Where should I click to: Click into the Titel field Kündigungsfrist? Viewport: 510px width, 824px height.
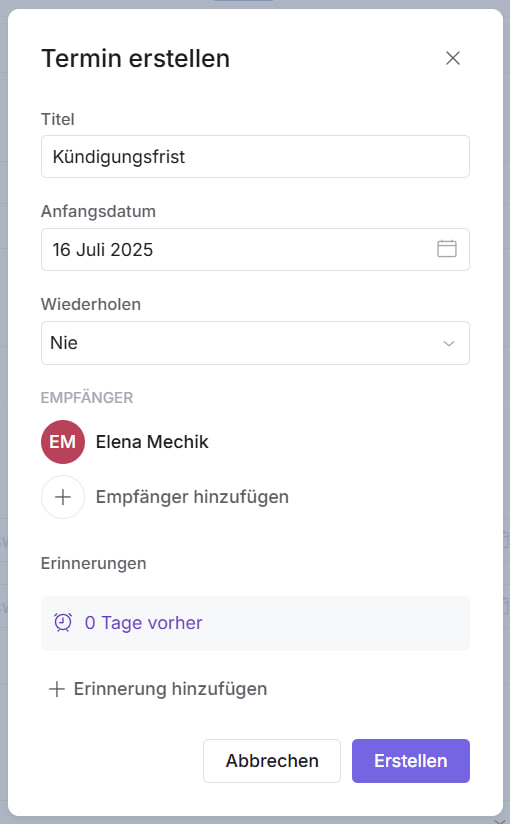pos(256,157)
